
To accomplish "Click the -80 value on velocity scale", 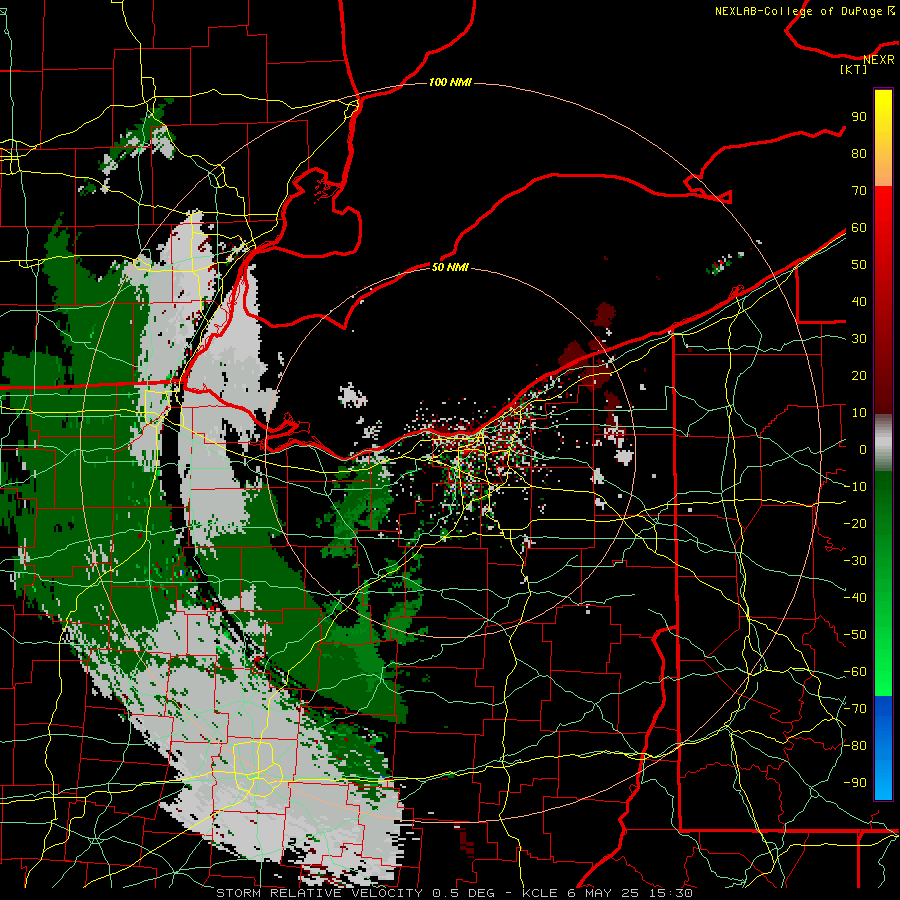I will (855, 746).
